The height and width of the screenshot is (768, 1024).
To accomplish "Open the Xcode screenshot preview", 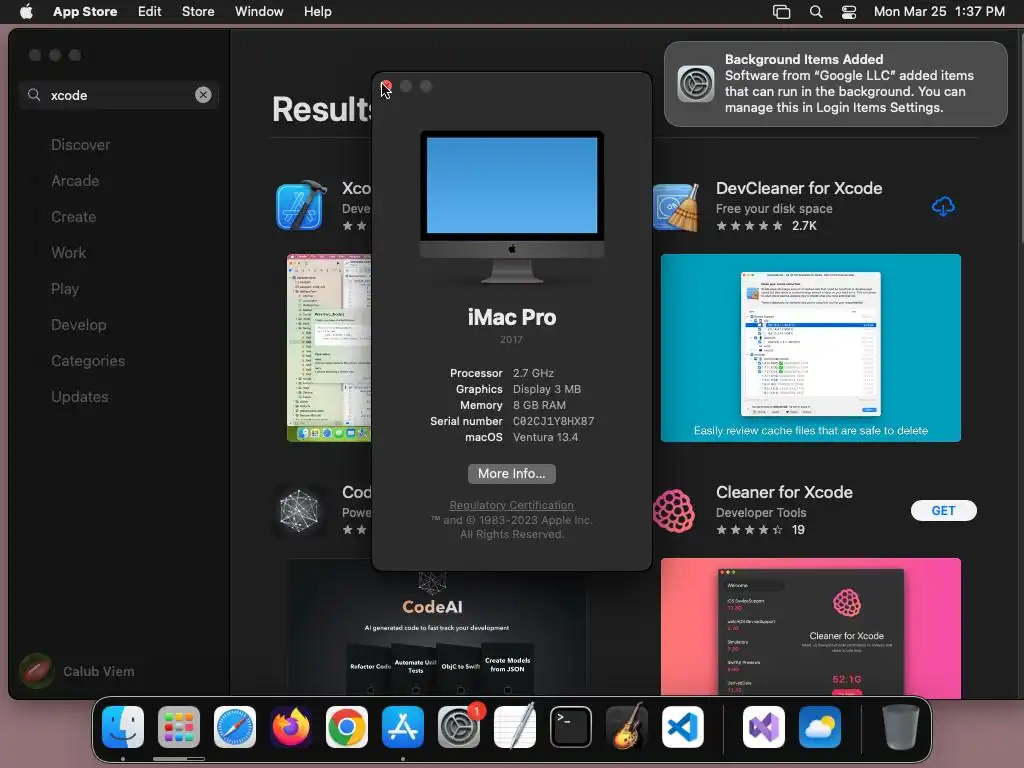I will point(329,347).
